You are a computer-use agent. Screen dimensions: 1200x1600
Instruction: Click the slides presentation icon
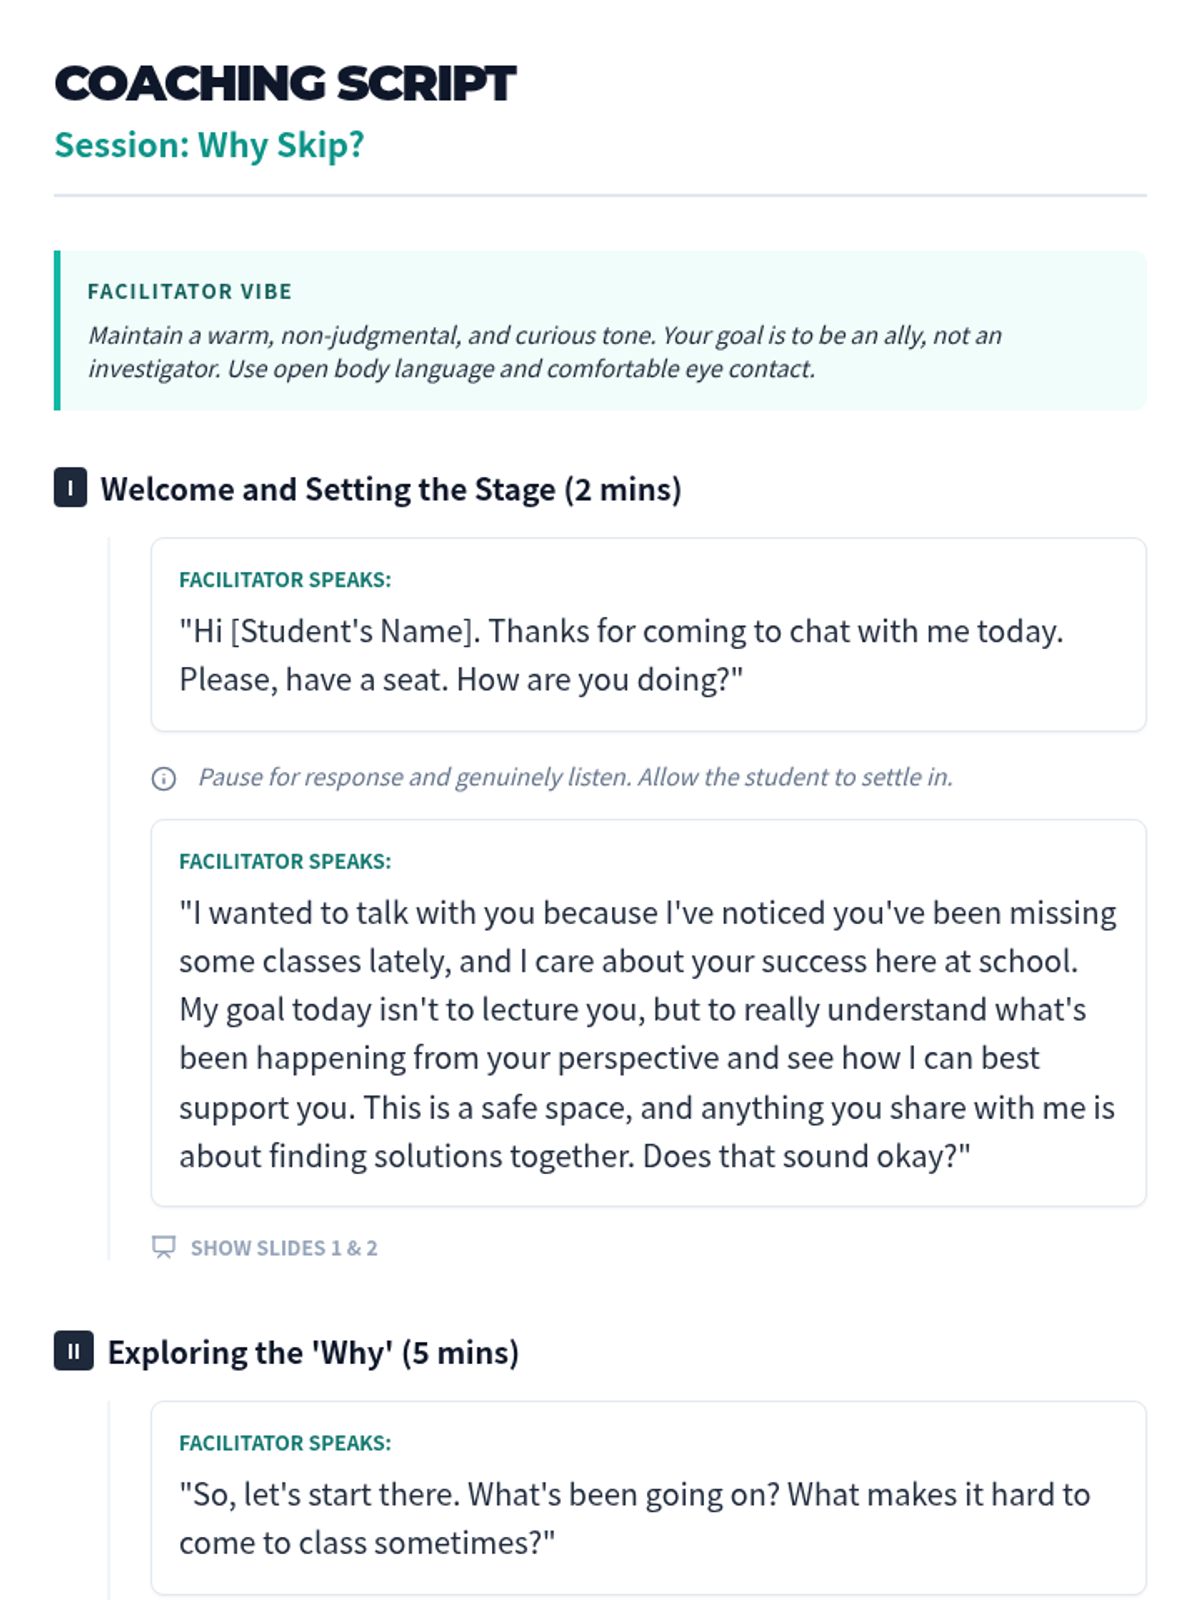[163, 1247]
